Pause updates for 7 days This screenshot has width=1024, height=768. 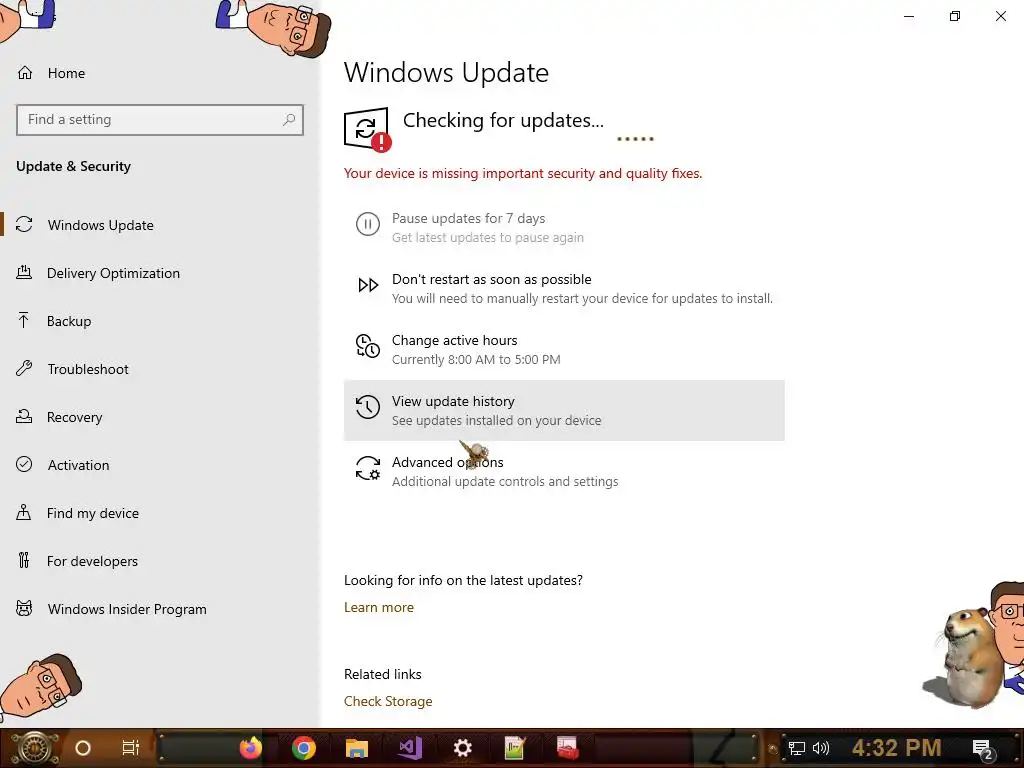point(564,227)
